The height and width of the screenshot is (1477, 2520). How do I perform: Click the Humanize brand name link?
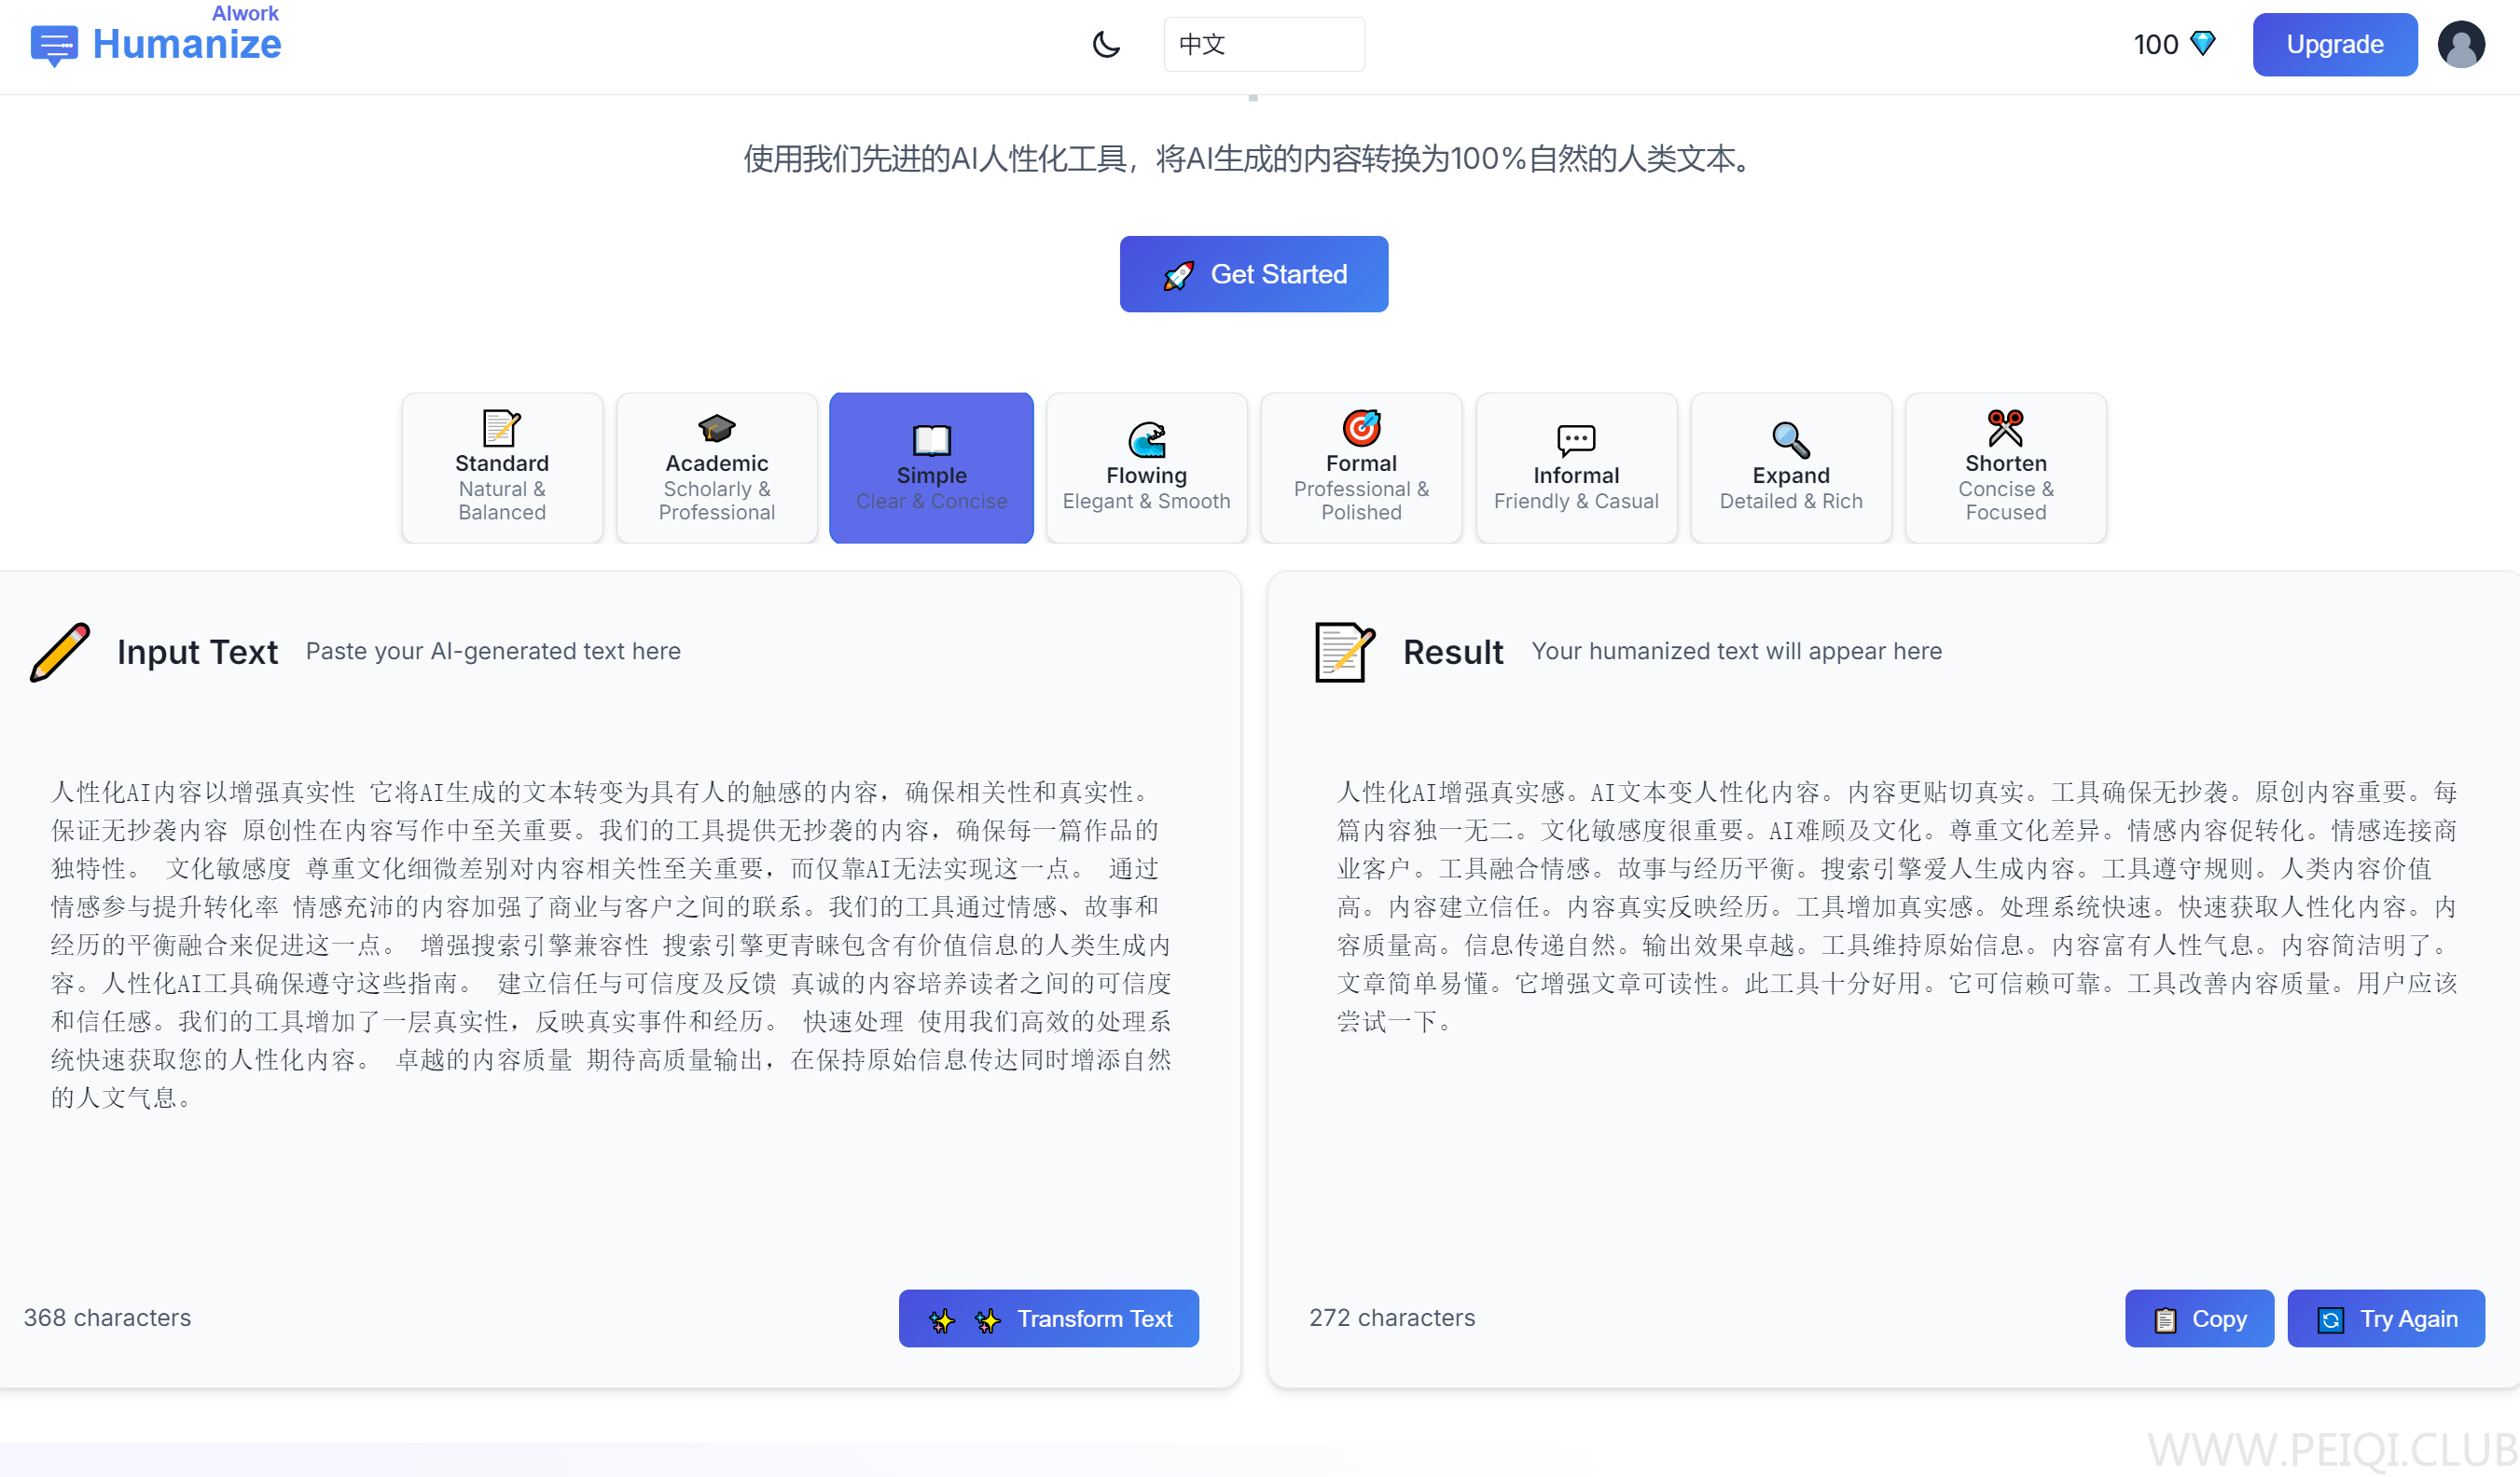pos(187,45)
